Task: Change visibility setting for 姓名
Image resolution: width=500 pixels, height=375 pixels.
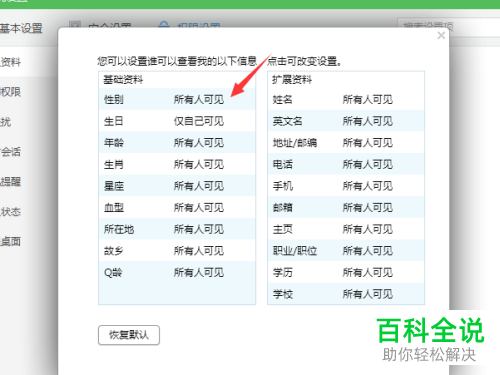Action: pos(368,99)
